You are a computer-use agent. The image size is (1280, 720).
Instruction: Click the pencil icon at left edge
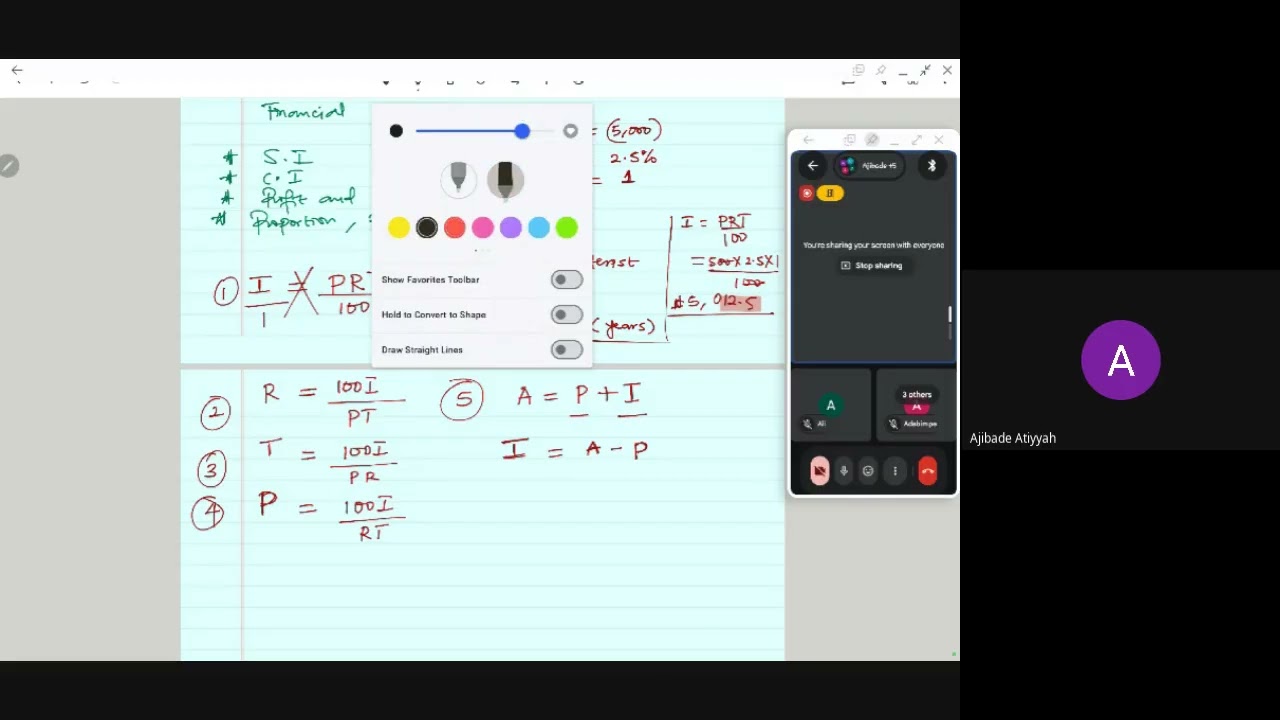pos(9,166)
